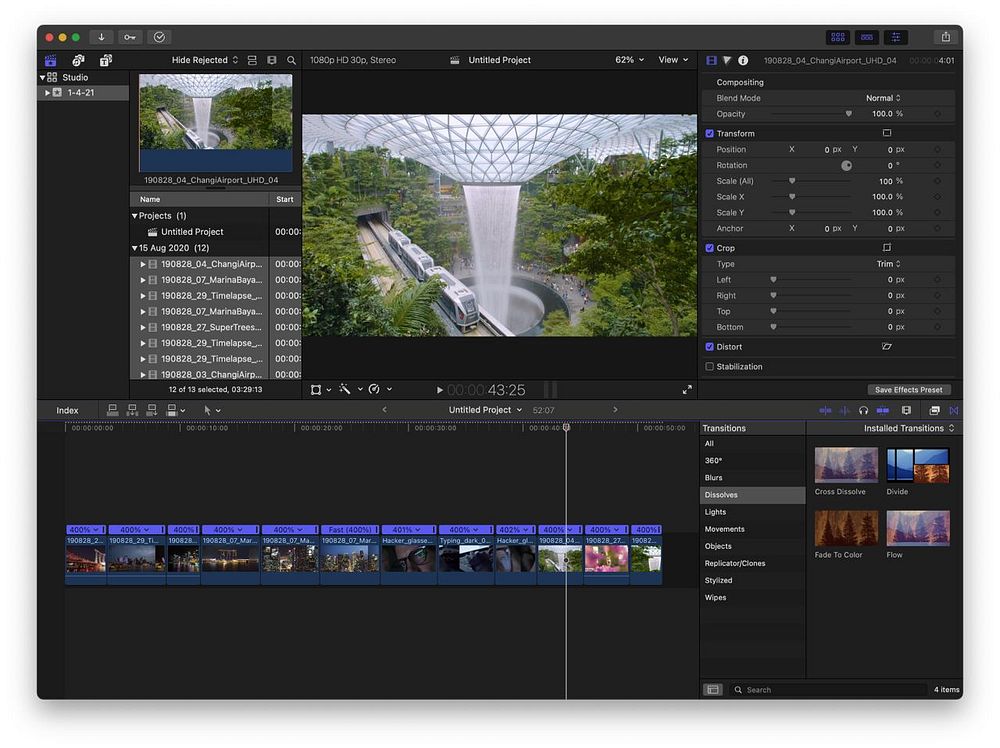The image size is (1000, 748).
Task: Open the Blend Mode Normal dropdown
Action: (x=883, y=98)
